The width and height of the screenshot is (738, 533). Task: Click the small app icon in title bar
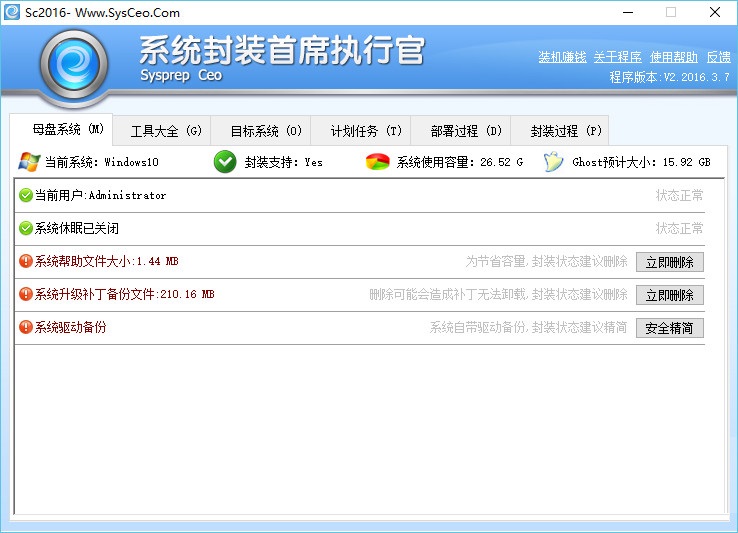(x=12, y=12)
